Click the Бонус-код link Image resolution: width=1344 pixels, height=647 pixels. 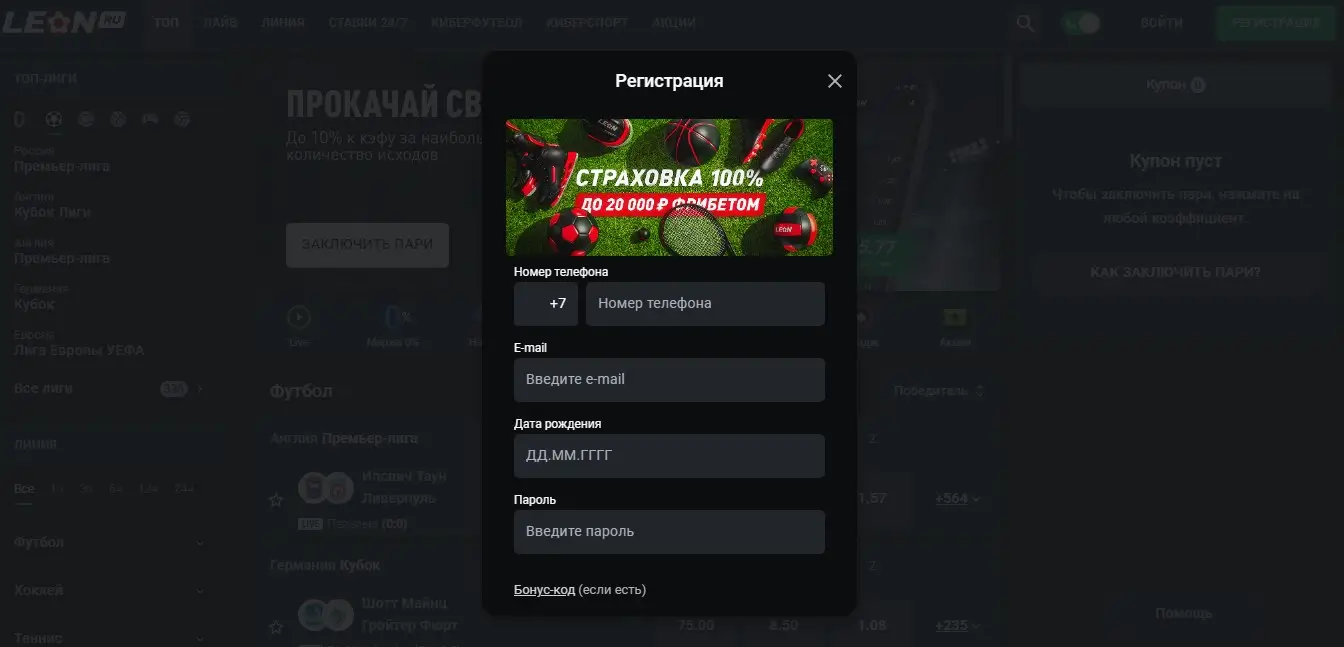point(544,590)
